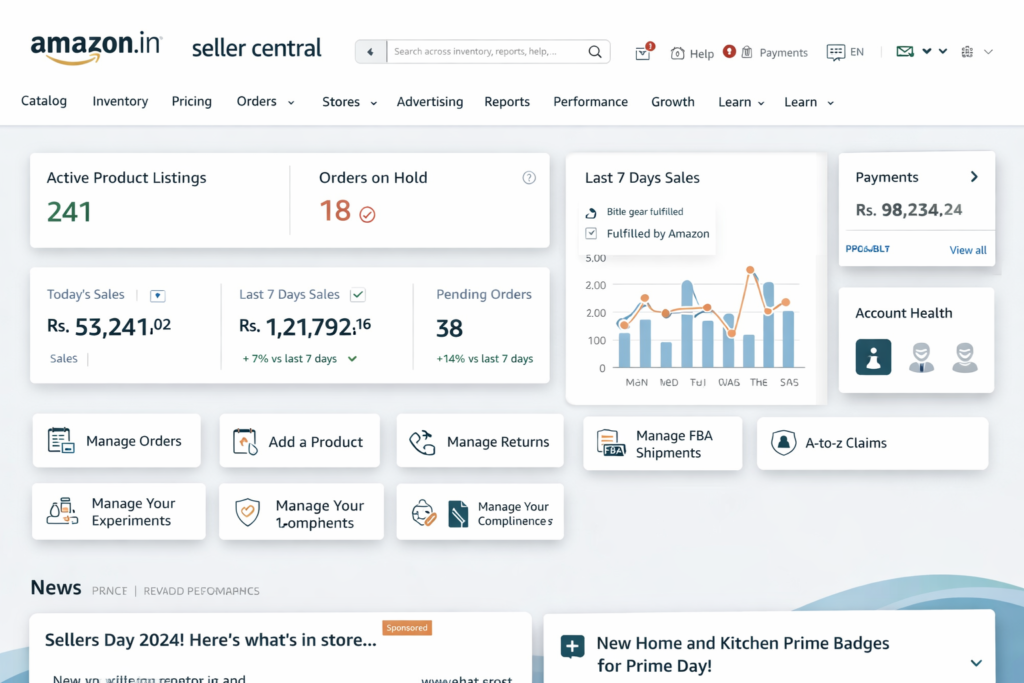
Task: Select the middle grey Account Health avatar
Action: (x=921, y=358)
